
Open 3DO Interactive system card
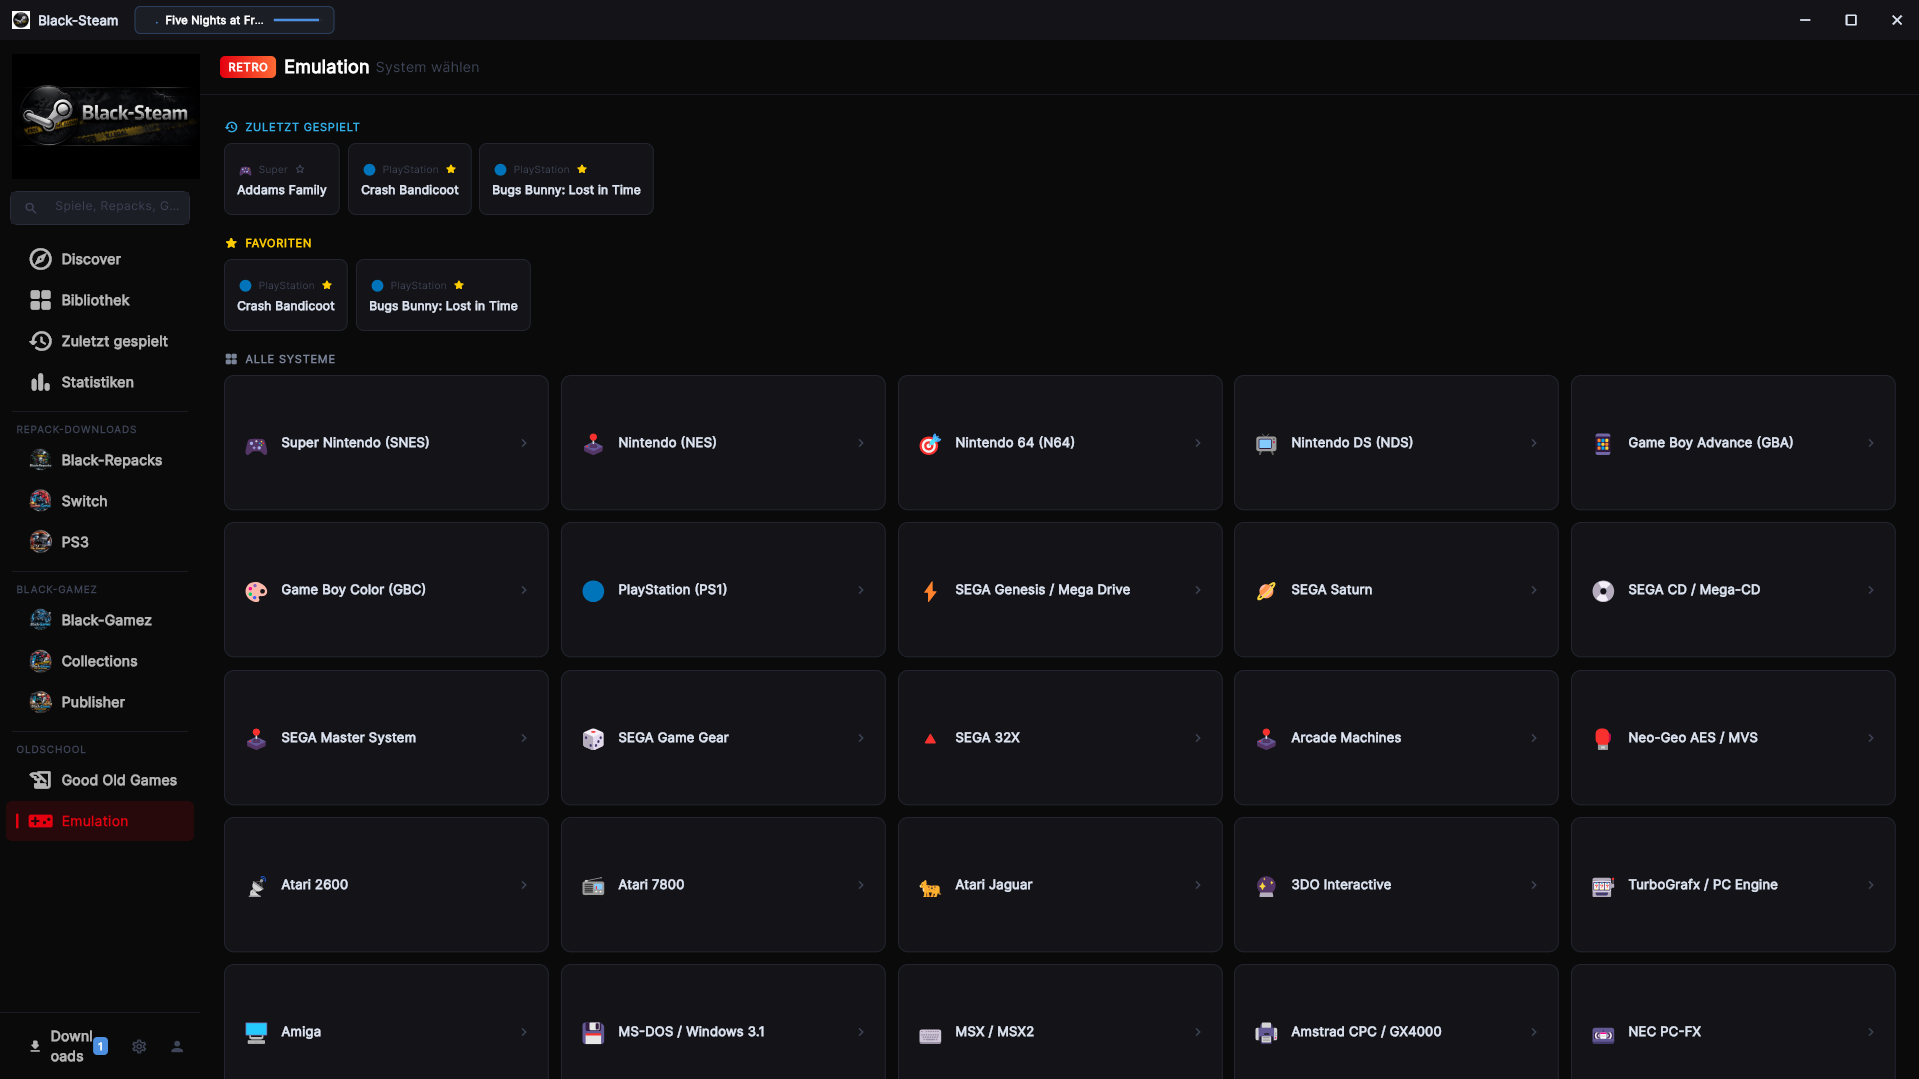(1396, 885)
